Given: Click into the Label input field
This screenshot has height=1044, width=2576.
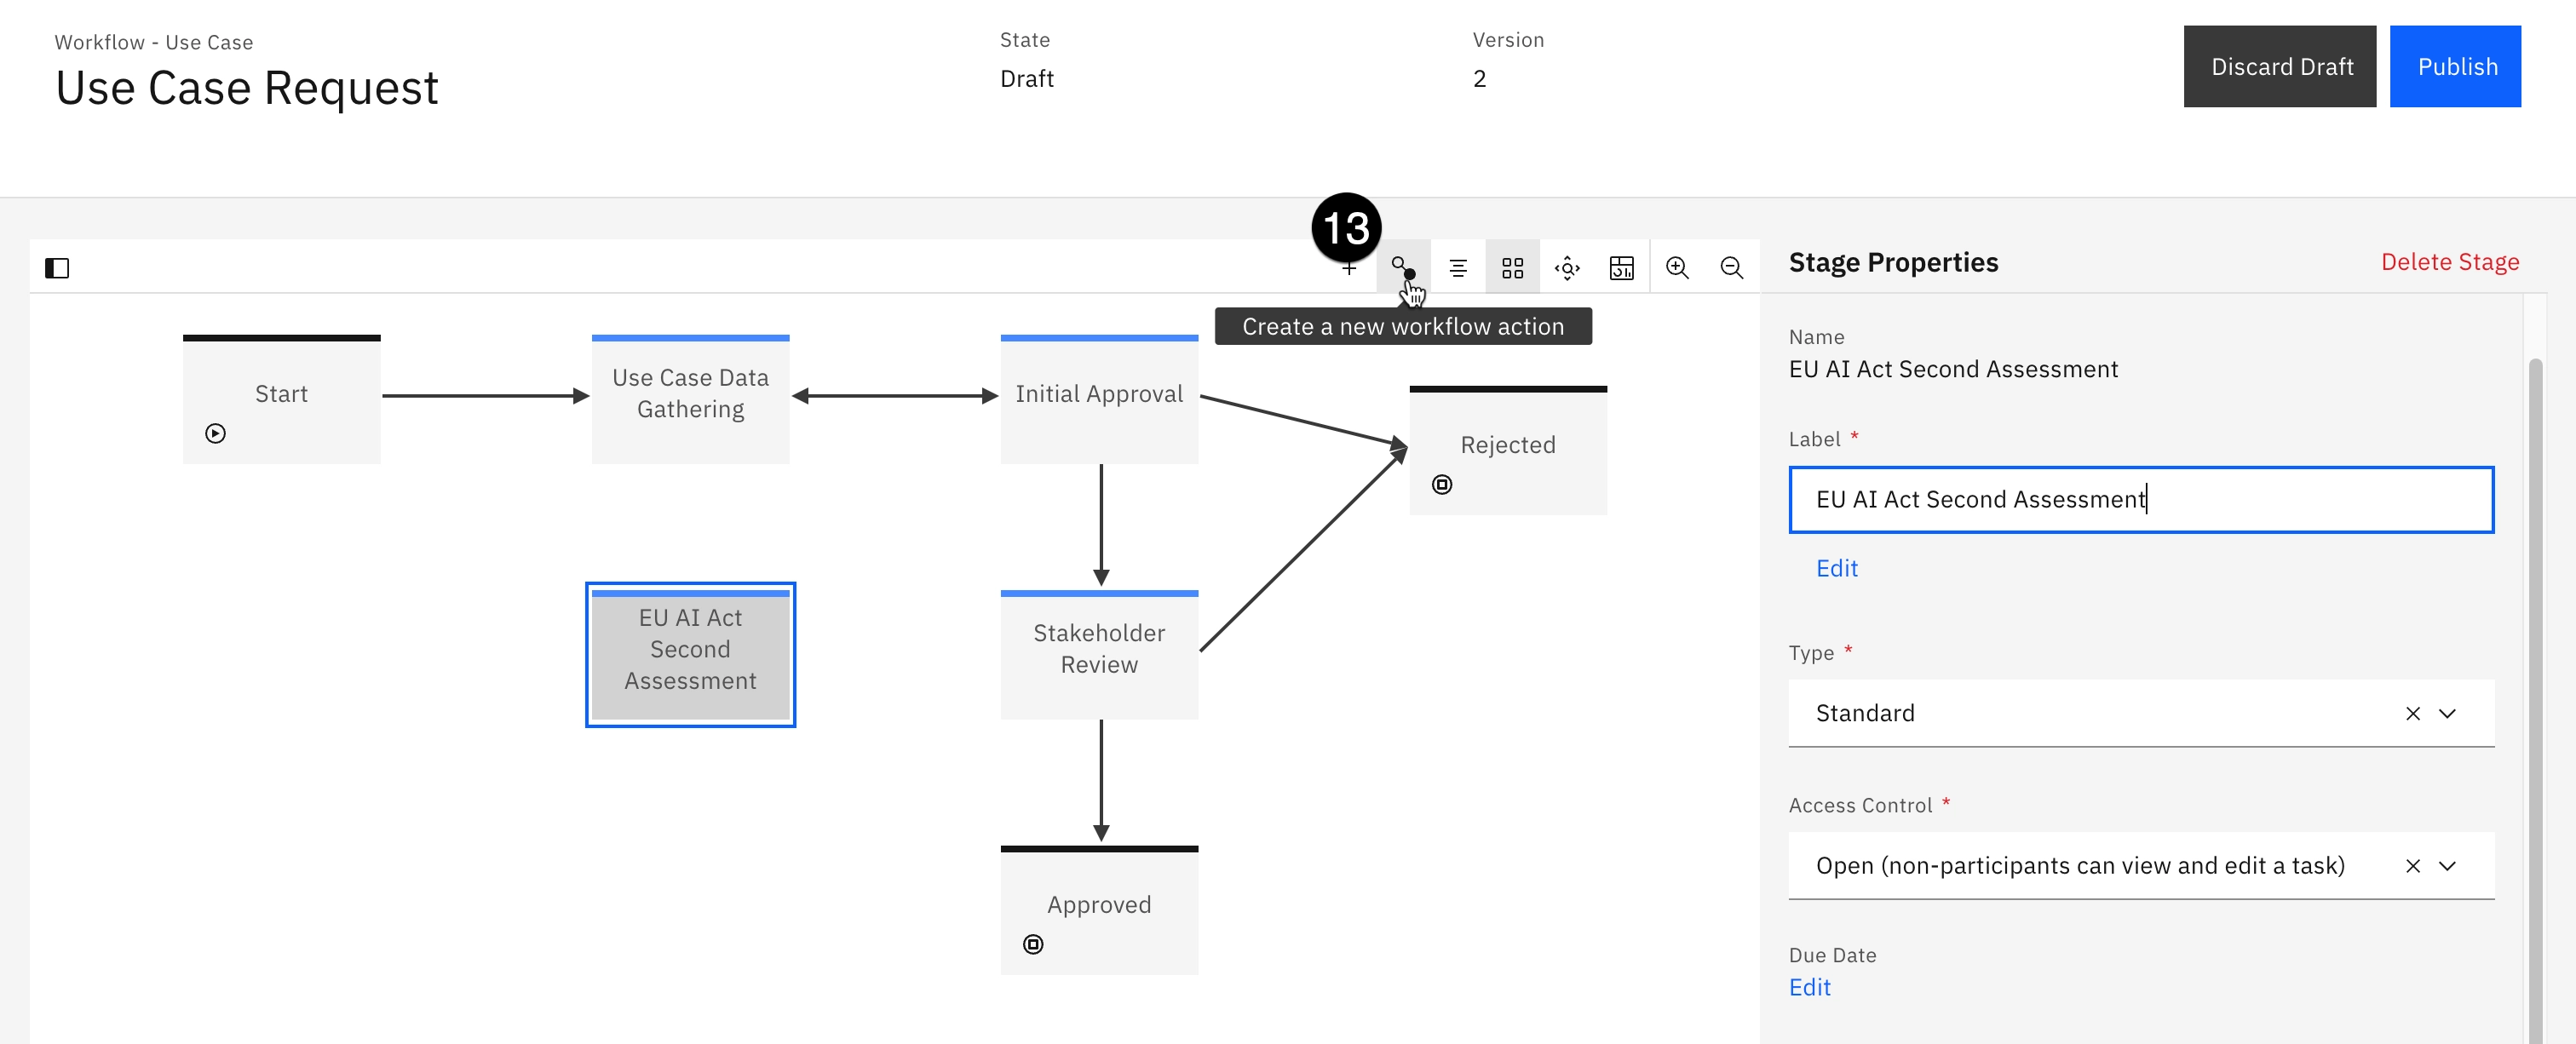Looking at the screenshot, I should click(x=2140, y=500).
